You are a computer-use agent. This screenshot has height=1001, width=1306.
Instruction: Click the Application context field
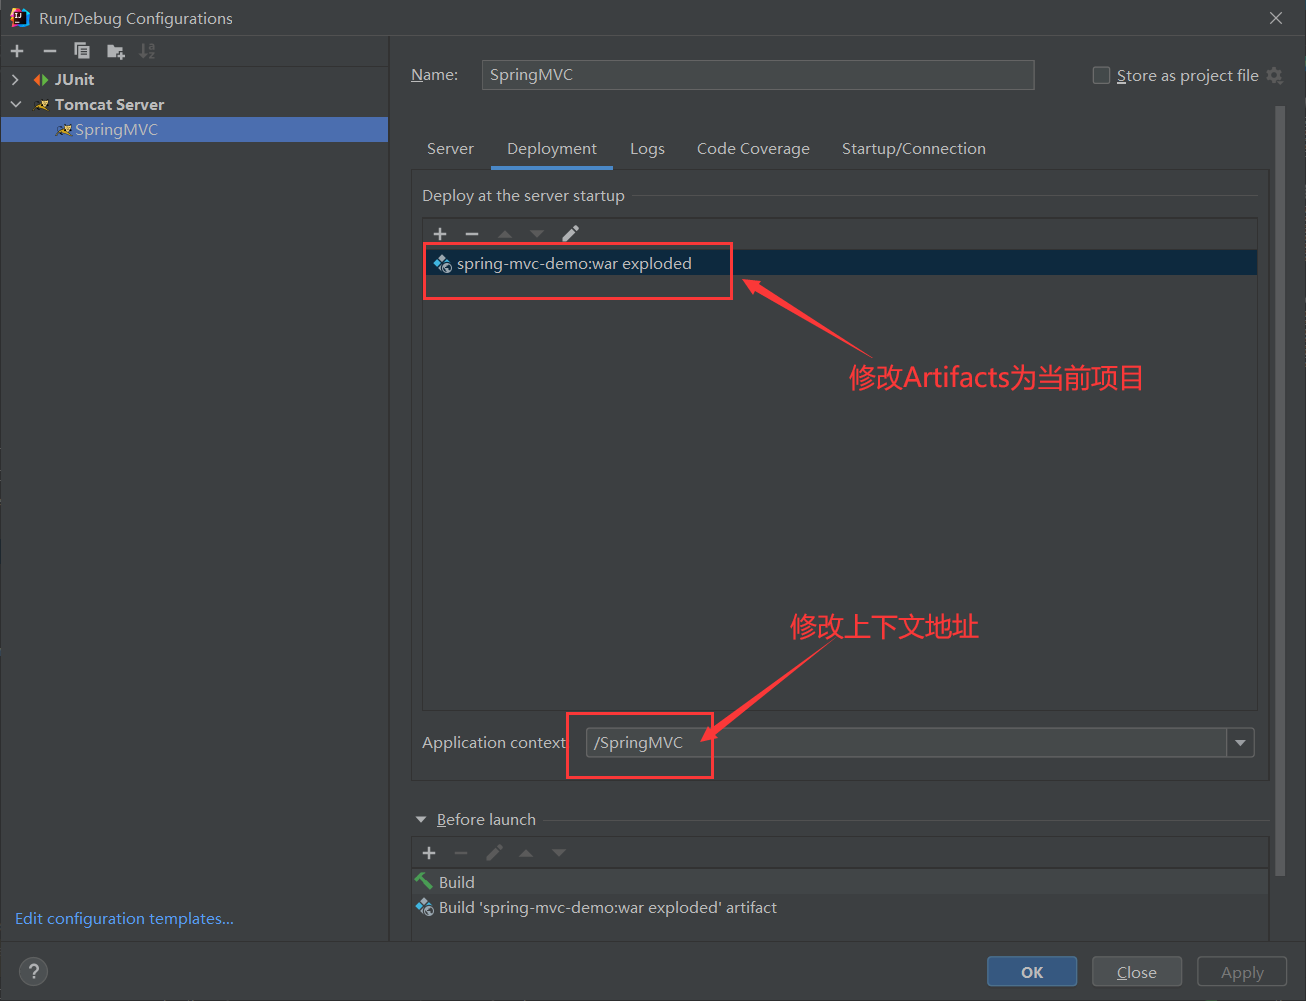906,743
